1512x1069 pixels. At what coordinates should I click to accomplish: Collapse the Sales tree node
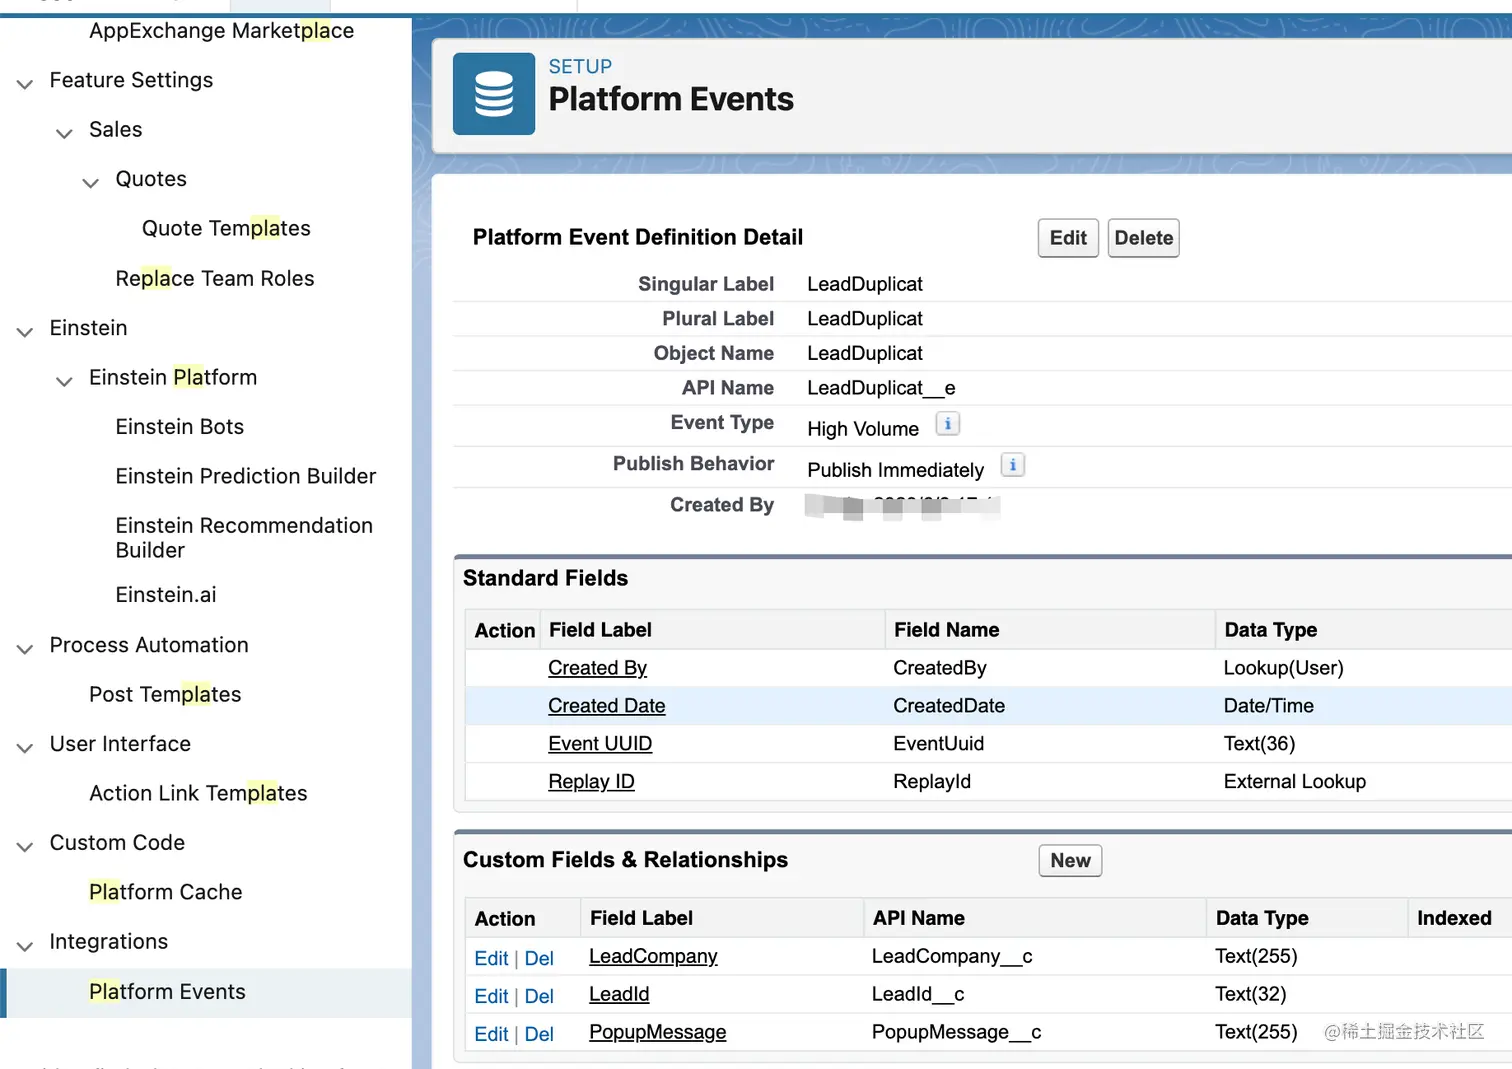(x=64, y=133)
